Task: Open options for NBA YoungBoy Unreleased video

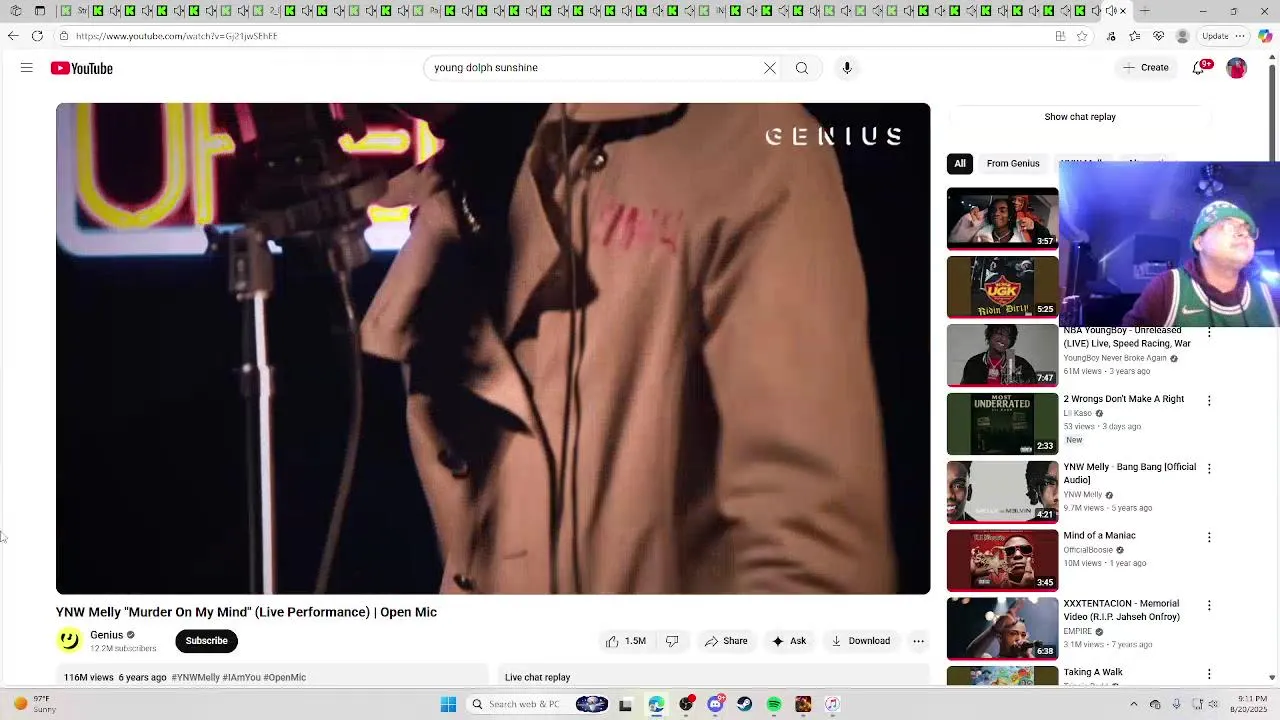Action: coord(1209,332)
